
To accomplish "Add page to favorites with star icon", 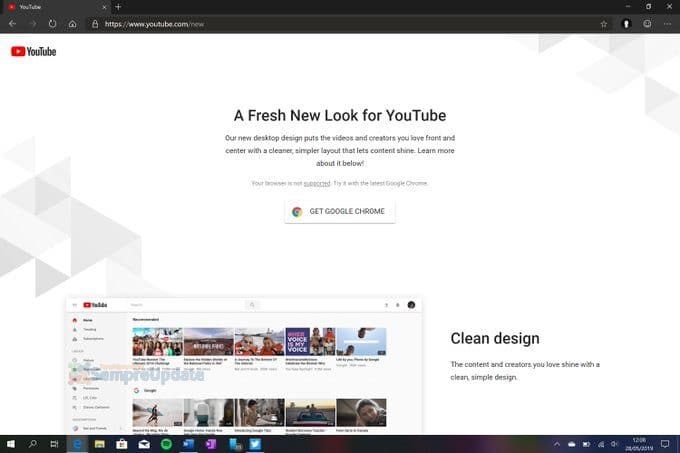I will point(604,24).
